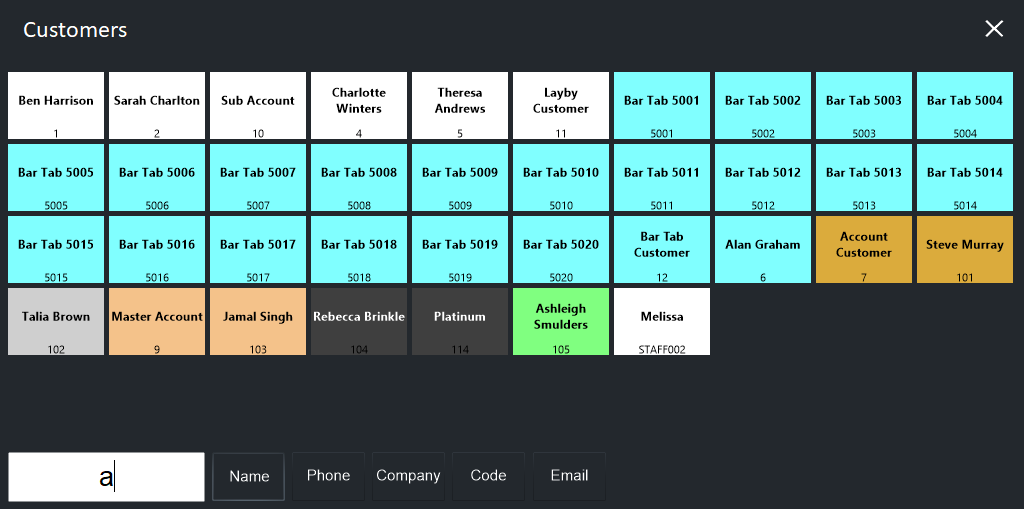Select the green Ashleigh Smulders tile
Image resolution: width=1024 pixels, height=509 pixels.
(x=561, y=321)
